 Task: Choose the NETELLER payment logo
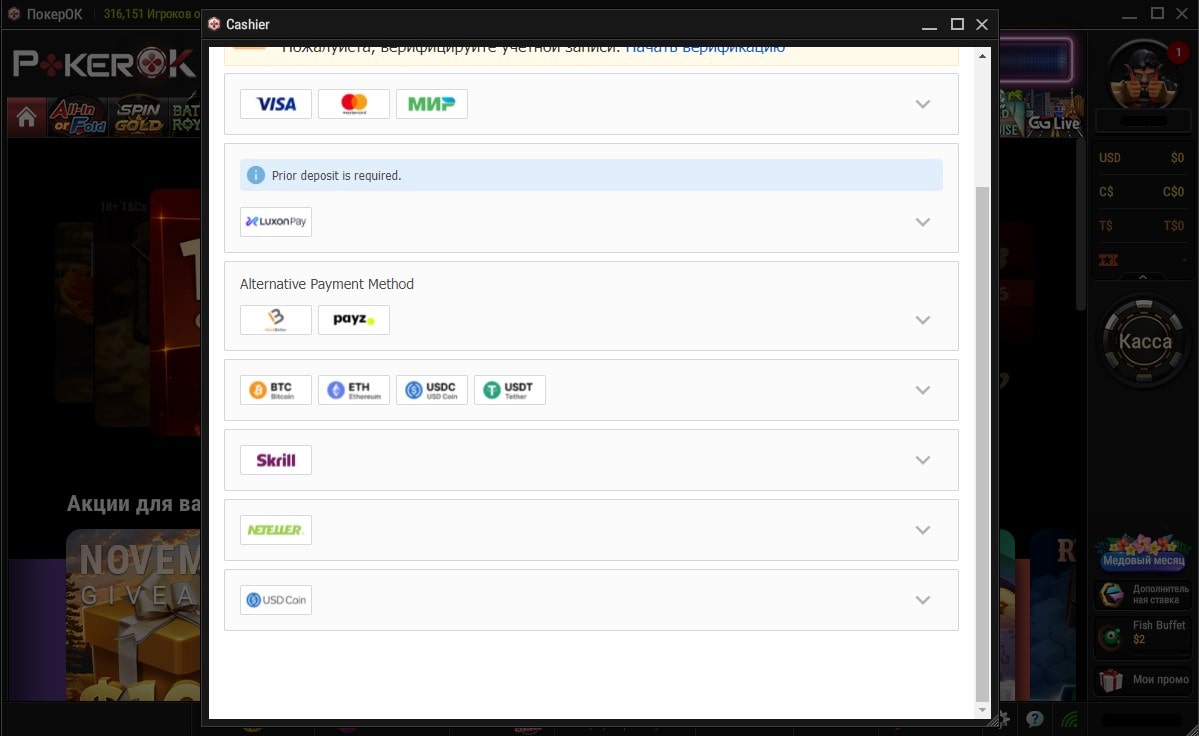click(x=275, y=530)
